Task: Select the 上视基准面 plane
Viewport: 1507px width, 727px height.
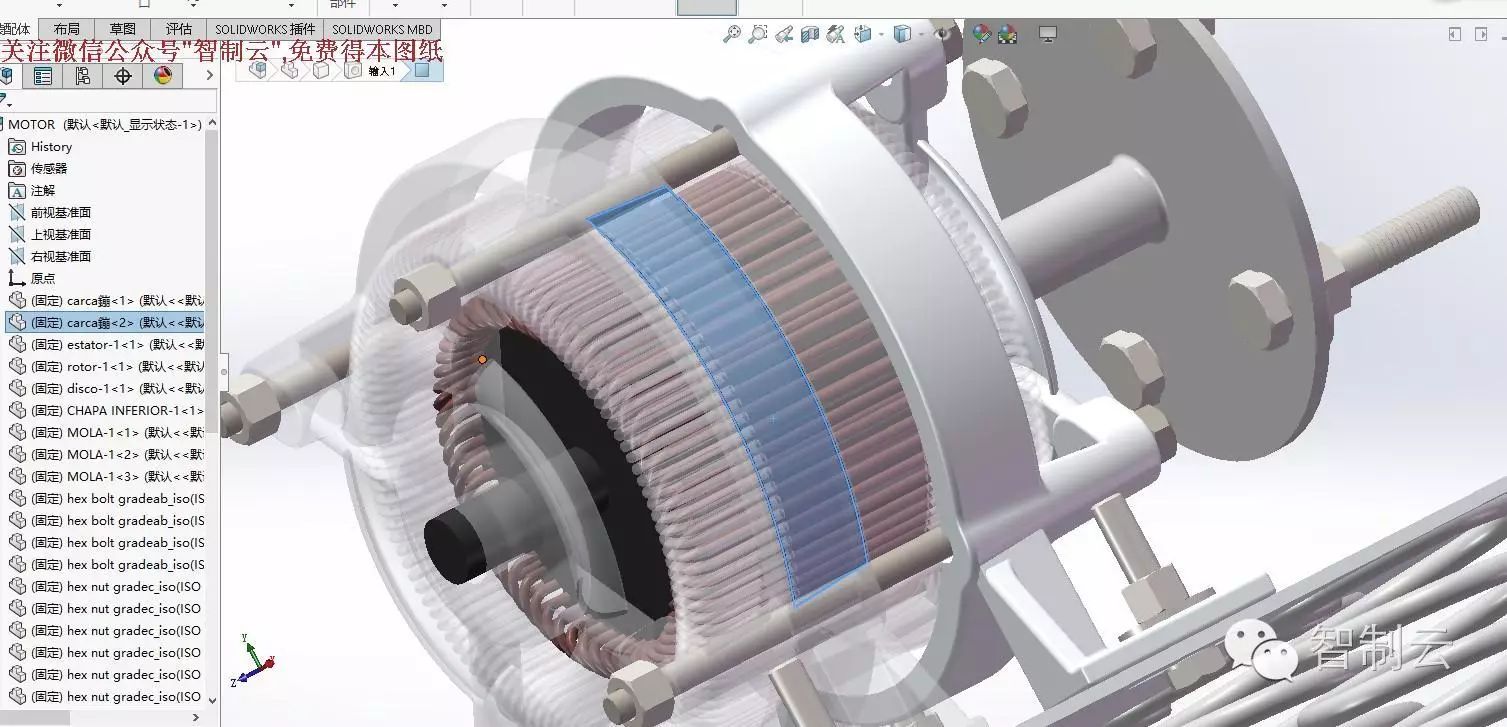Action: coord(60,235)
